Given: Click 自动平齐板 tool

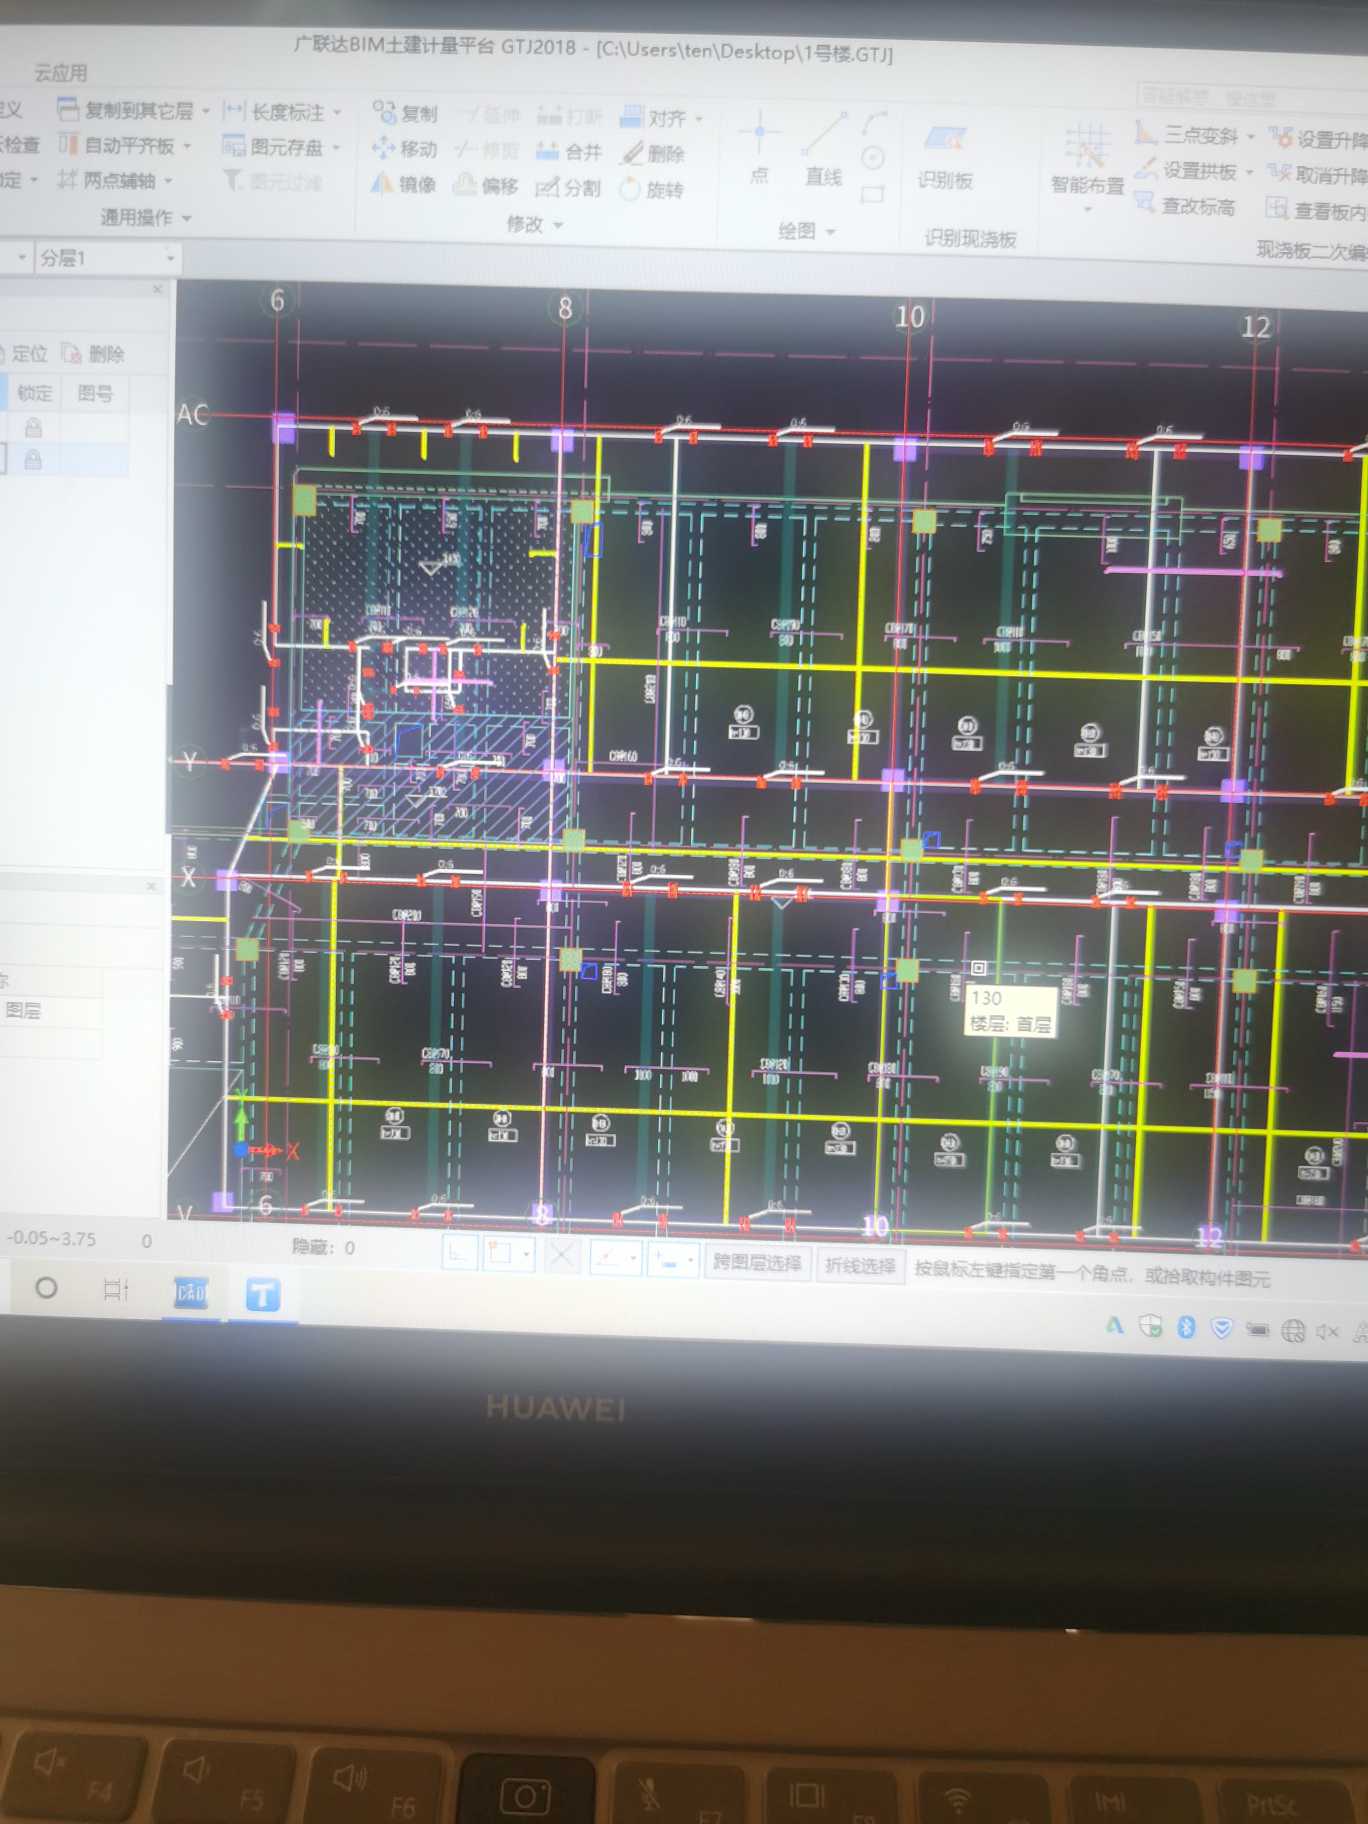Looking at the screenshot, I should (x=117, y=145).
